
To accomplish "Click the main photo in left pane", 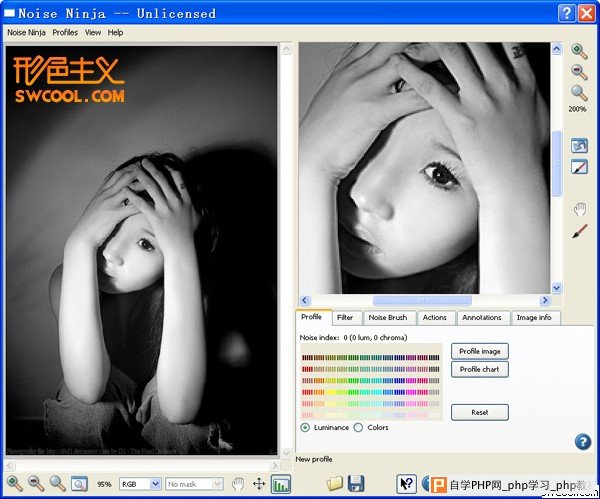I will click(x=142, y=251).
